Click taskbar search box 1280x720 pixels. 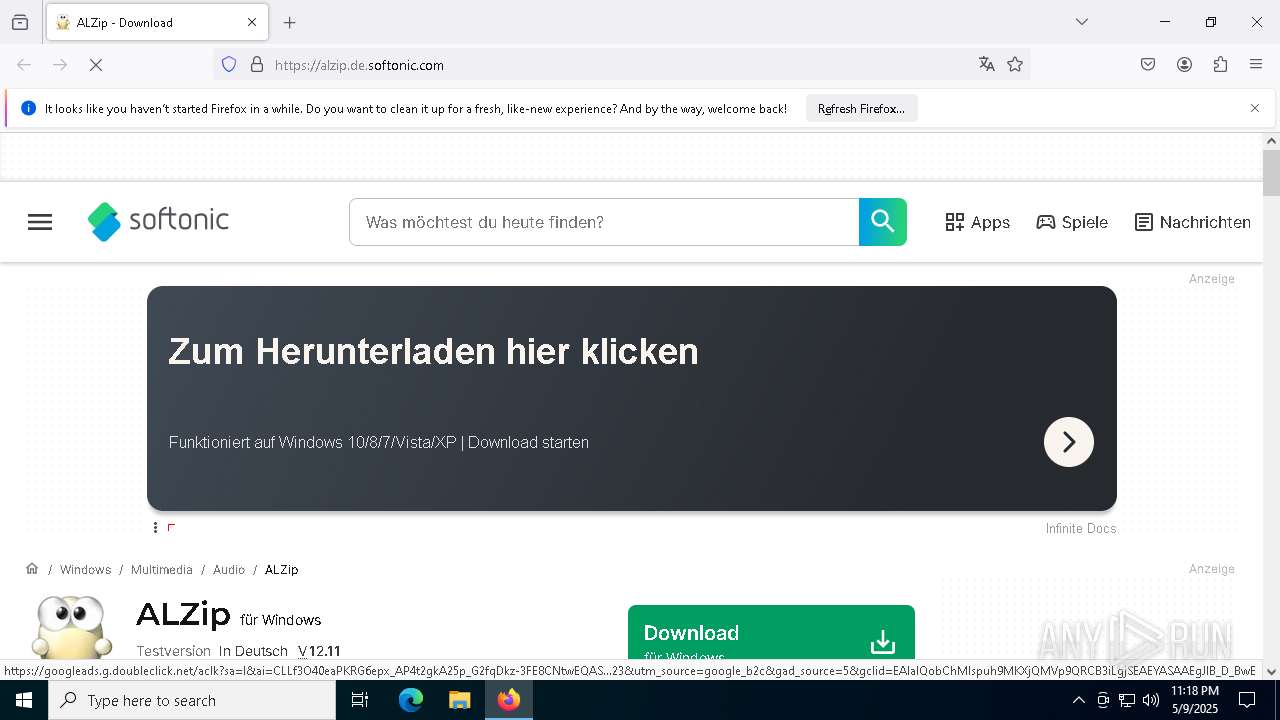click(x=192, y=700)
